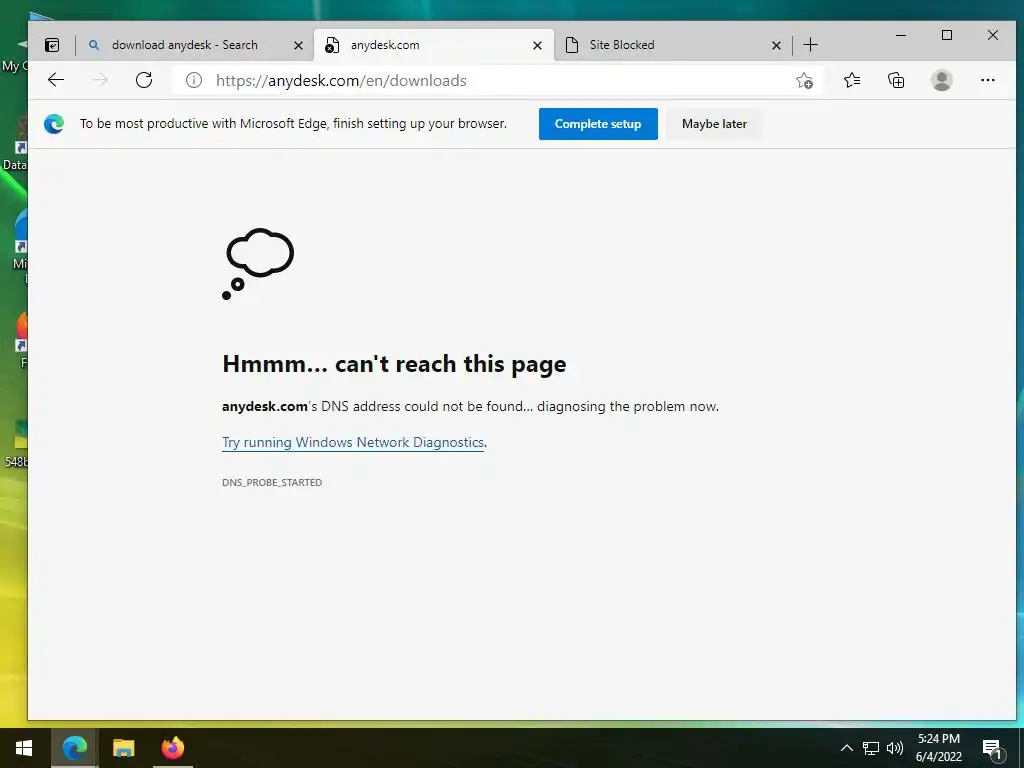This screenshot has width=1024, height=768.
Task: Open a new tab
Action: pyautogui.click(x=810, y=45)
